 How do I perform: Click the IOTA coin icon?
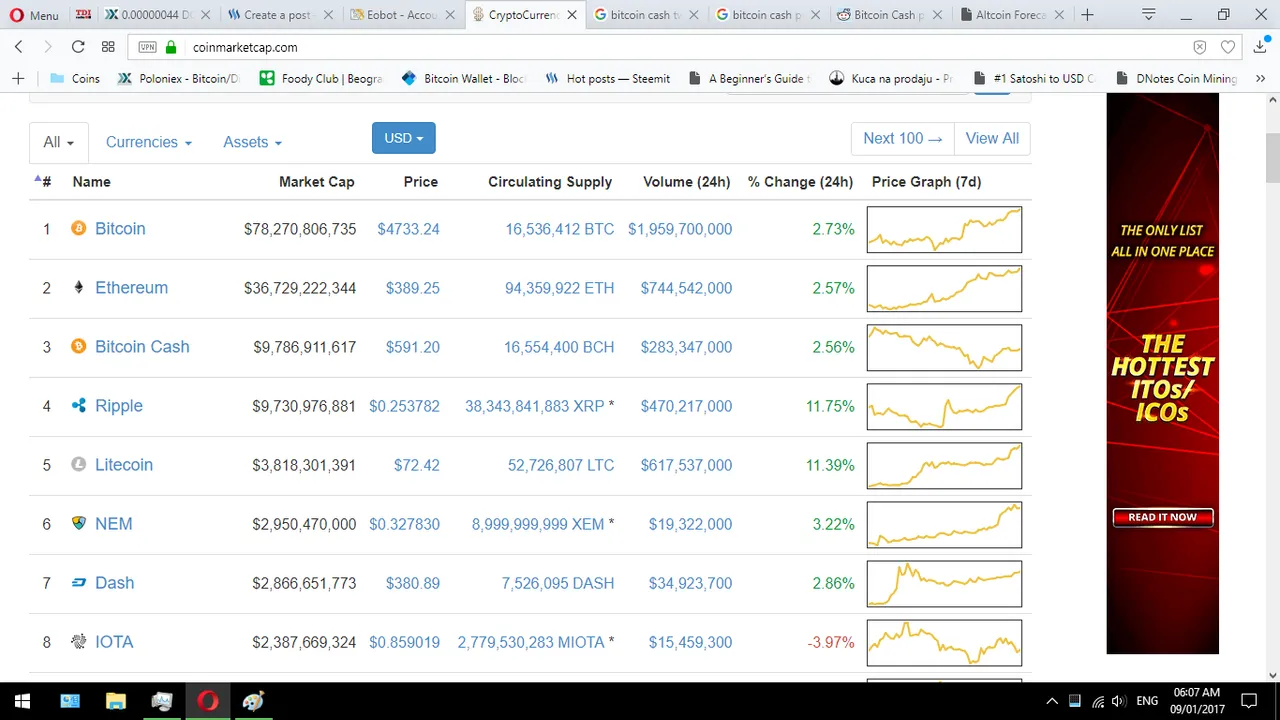point(79,642)
